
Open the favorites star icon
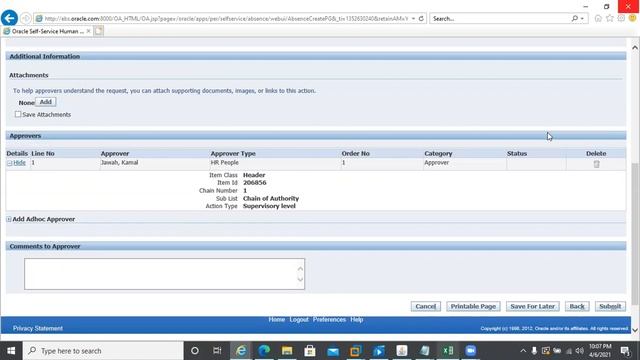coord(610,18)
